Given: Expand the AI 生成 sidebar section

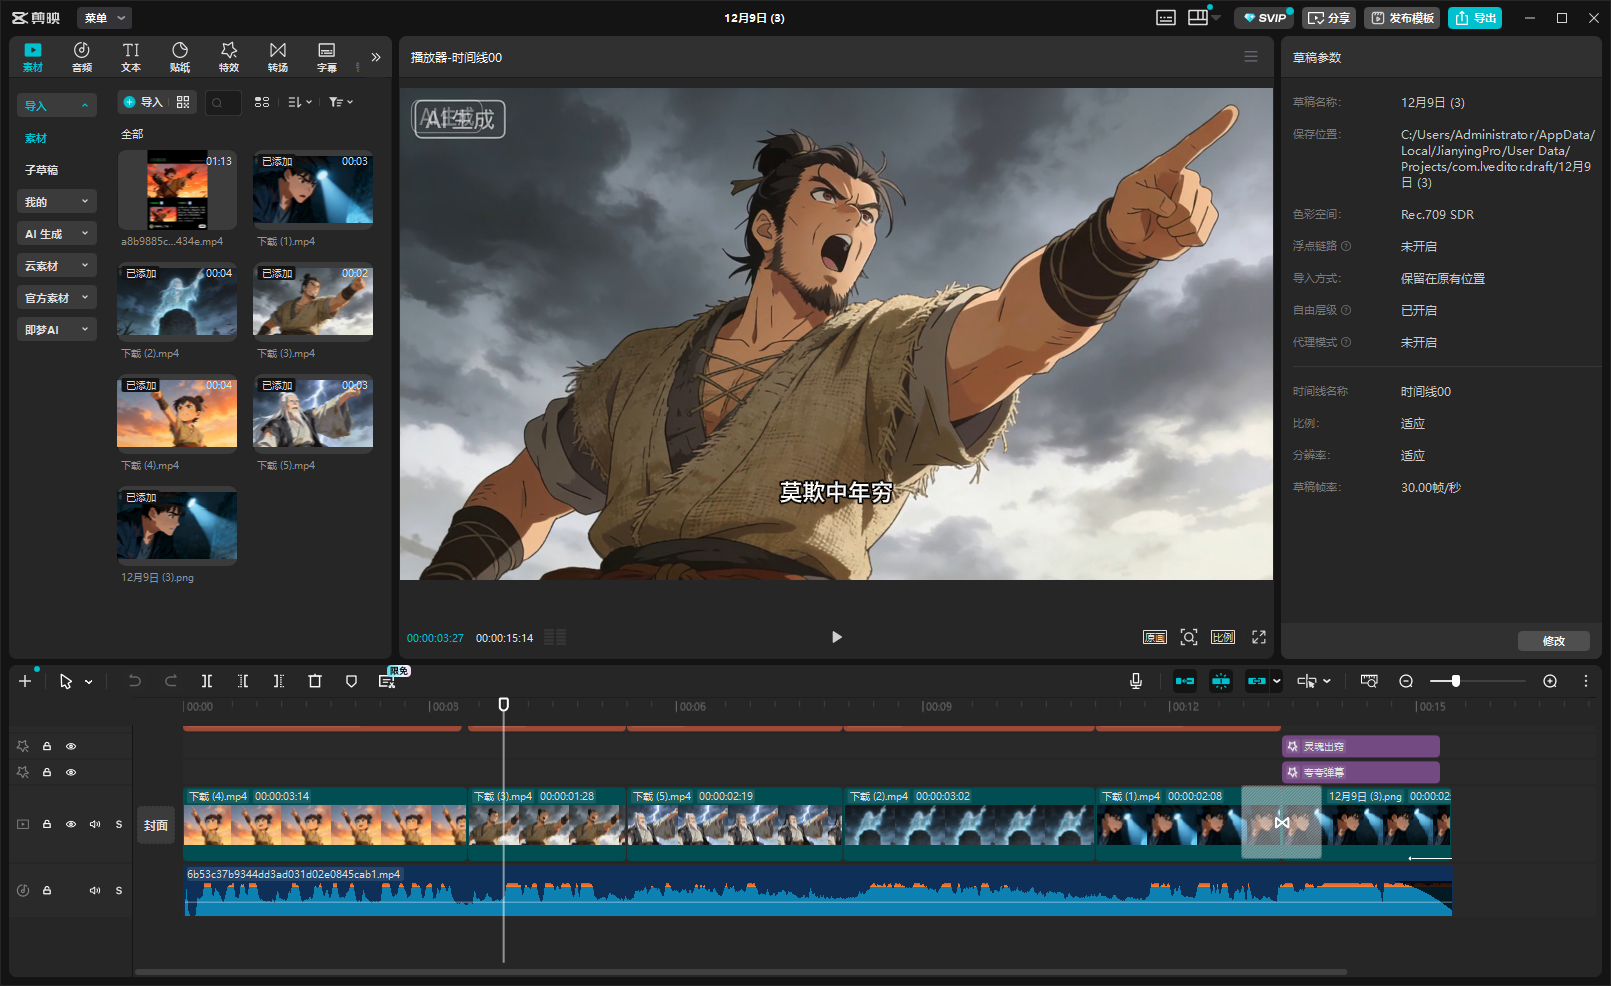Looking at the screenshot, I should pos(57,234).
